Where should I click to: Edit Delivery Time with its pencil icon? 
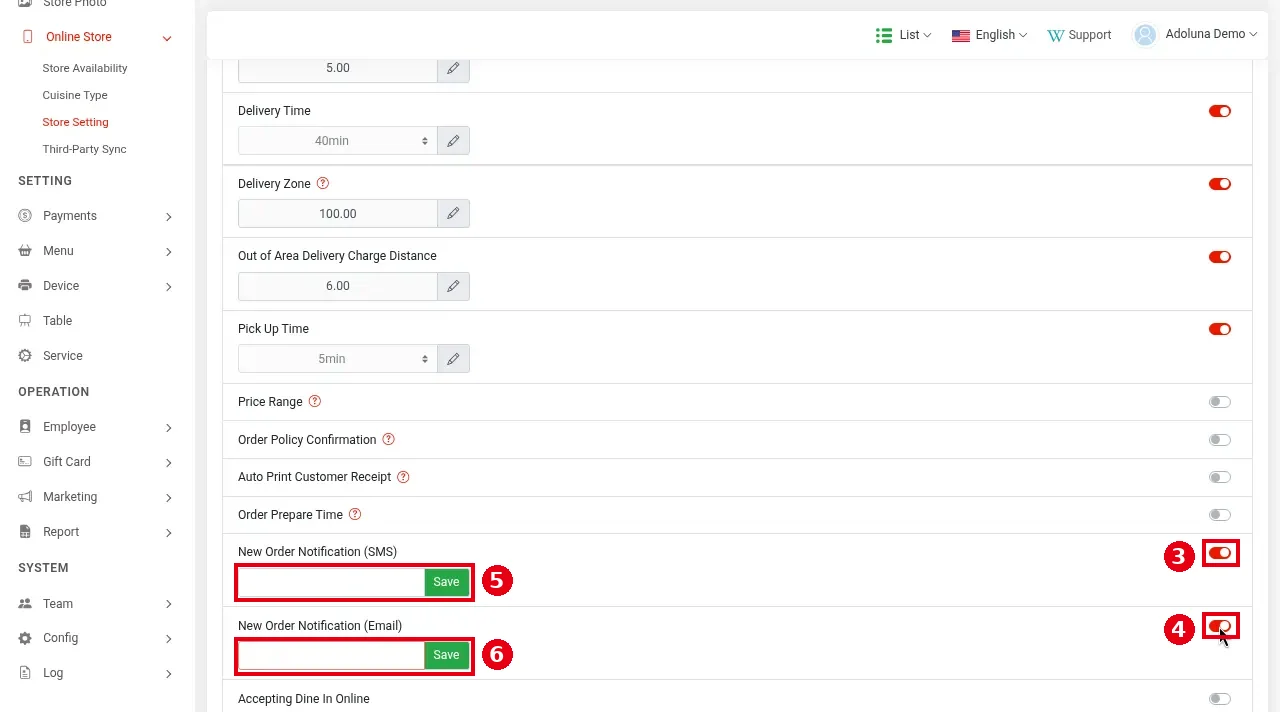453,141
